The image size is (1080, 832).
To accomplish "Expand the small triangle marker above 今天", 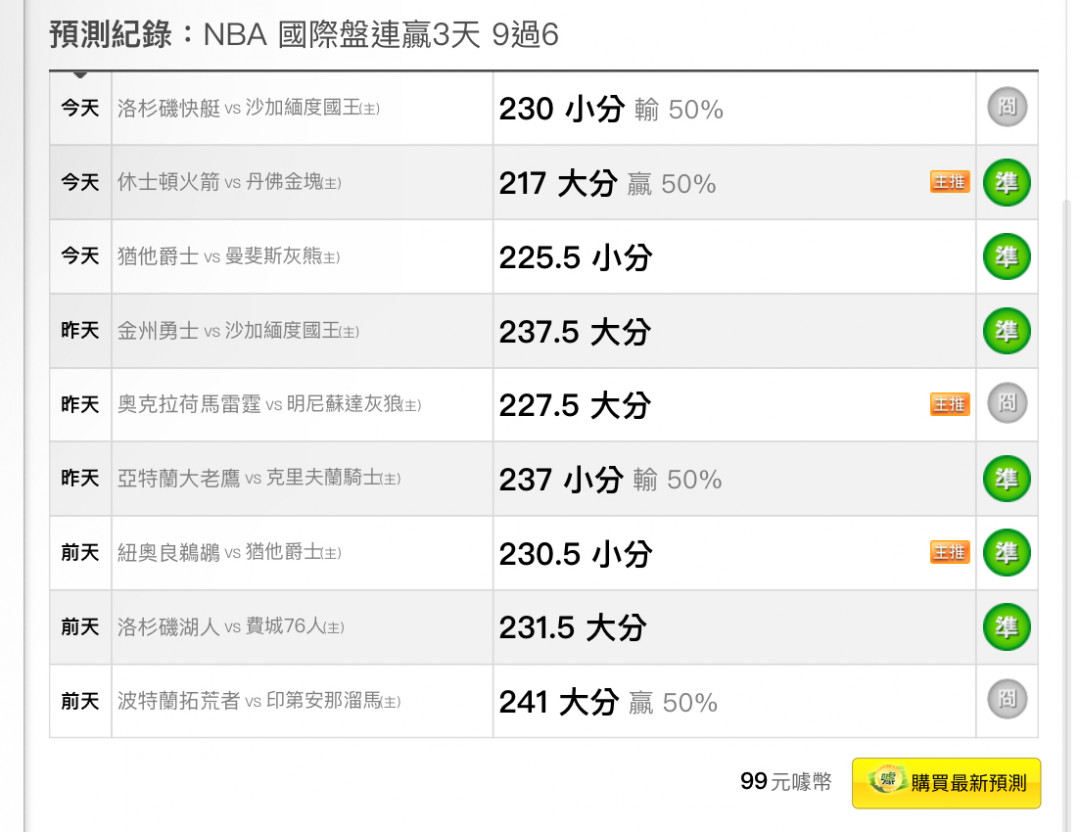I will tap(80, 74).
